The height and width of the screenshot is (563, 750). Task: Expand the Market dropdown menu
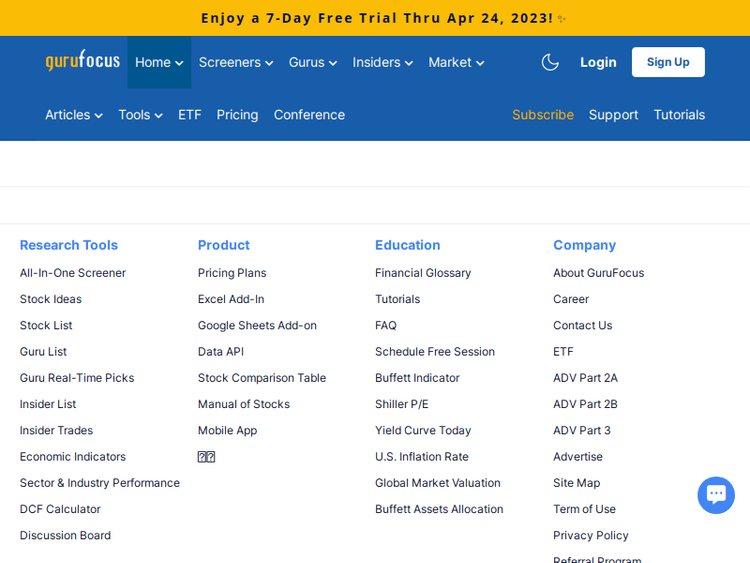click(456, 62)
